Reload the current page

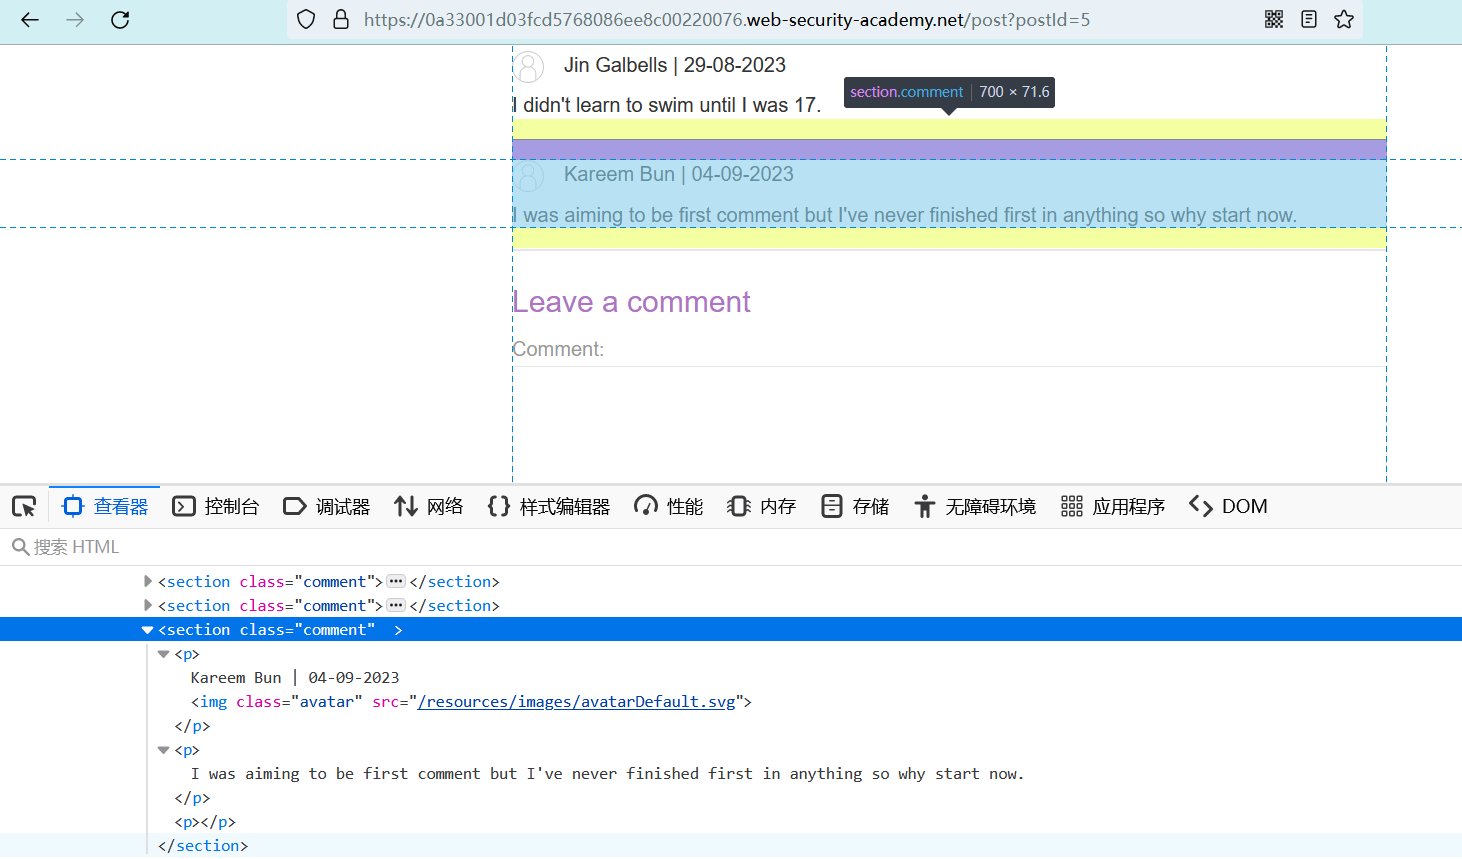pos(120,20)
